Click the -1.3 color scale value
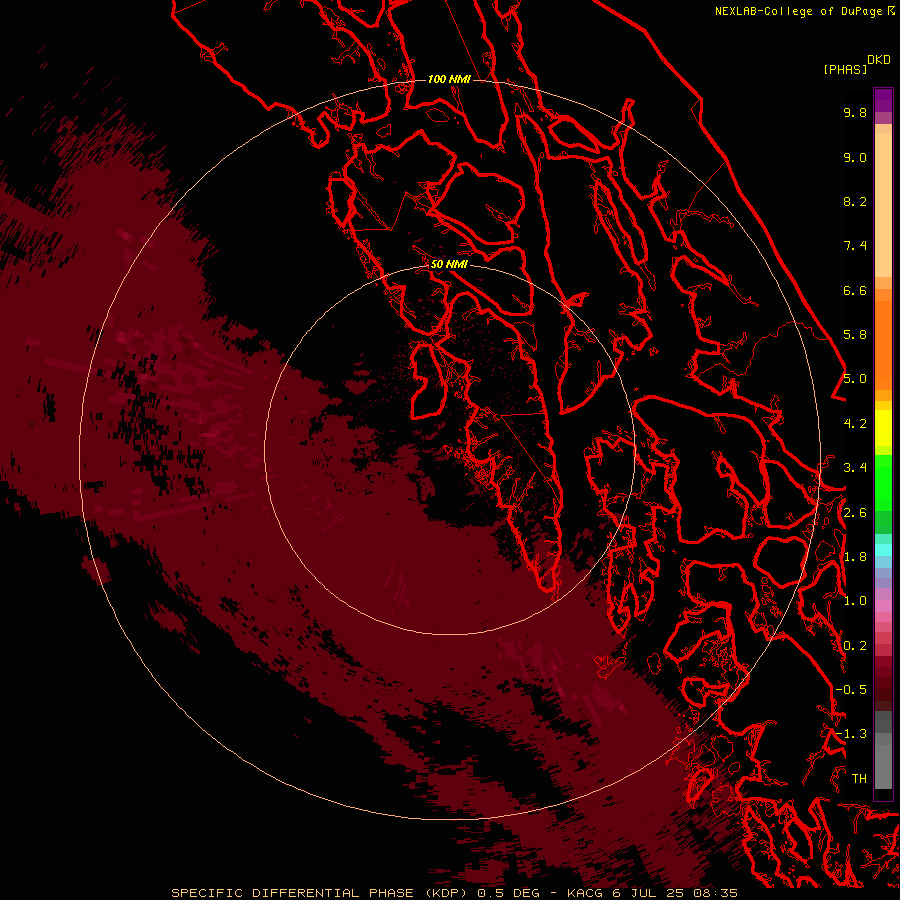 [x=851, y=734]
